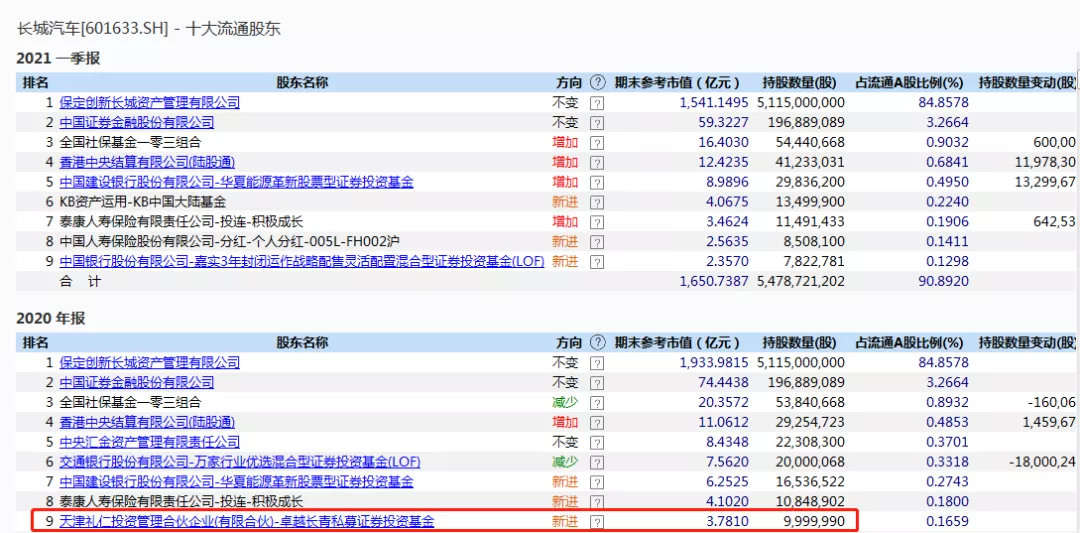
Task: Click the question mark icon in 2020 香港中央结算 row
Action: [x=597, y=423]
